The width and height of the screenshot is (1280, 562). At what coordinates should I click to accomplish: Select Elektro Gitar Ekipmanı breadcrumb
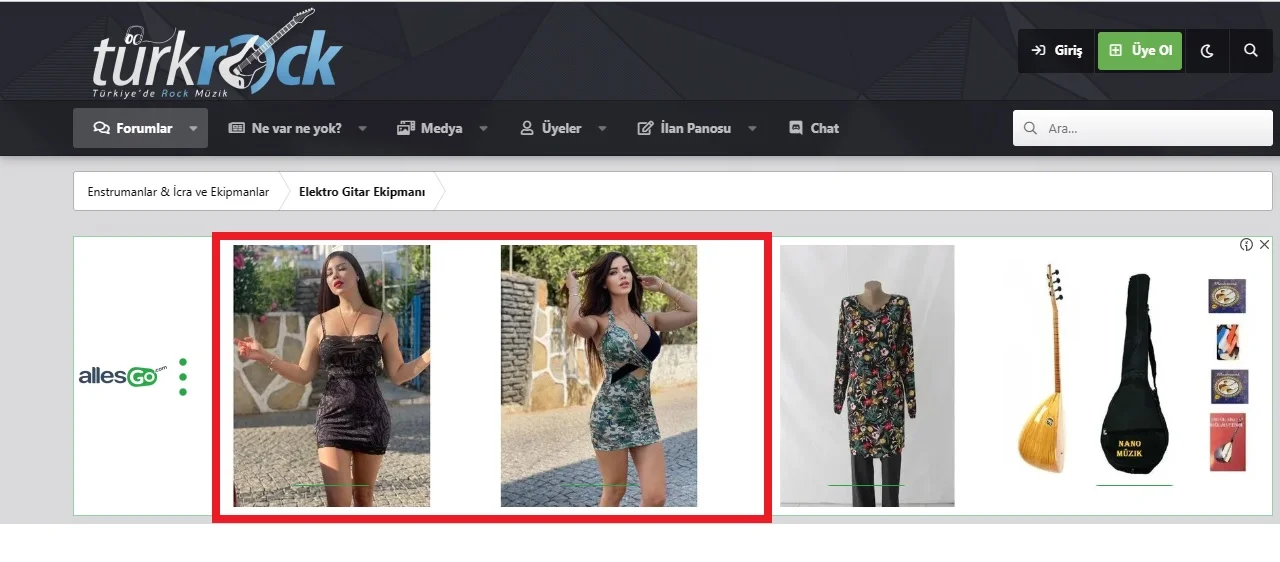pos(362,192)
